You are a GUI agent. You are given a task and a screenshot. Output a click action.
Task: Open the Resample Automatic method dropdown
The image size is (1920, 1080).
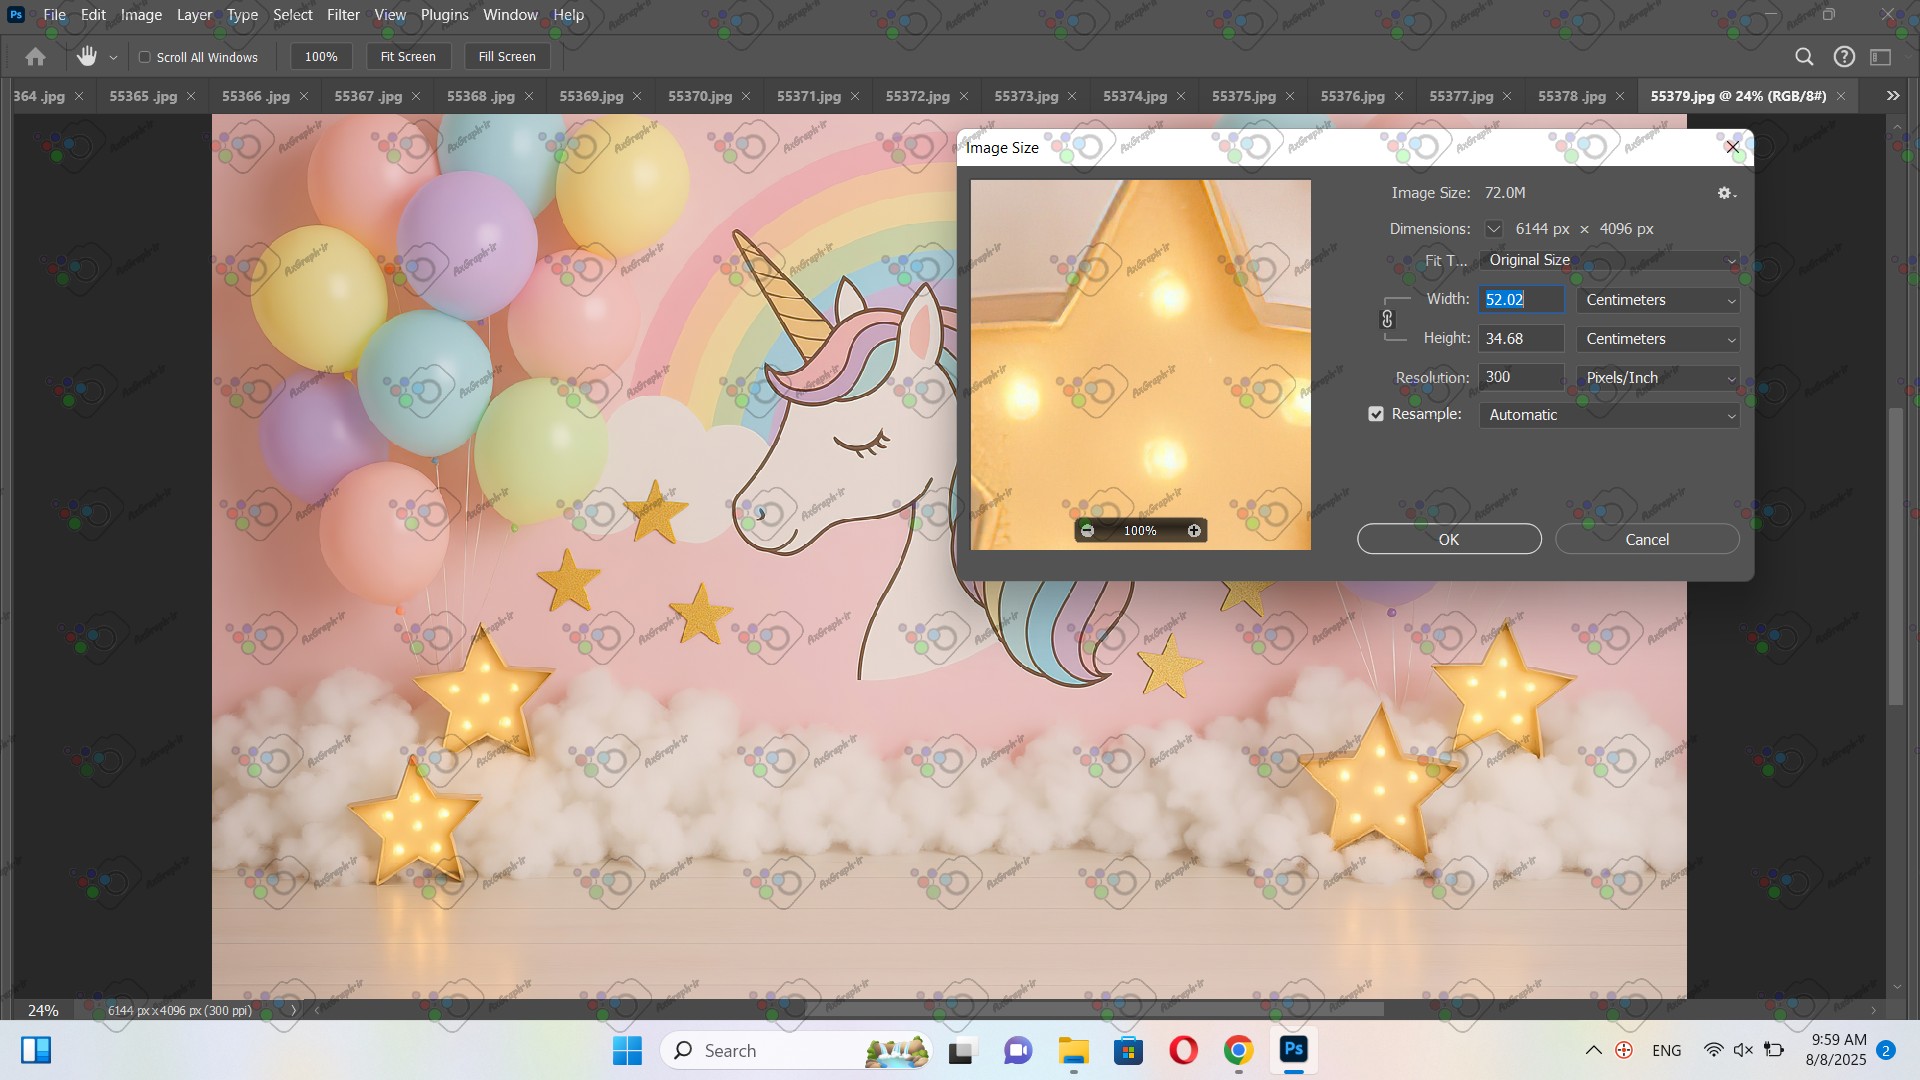pyautogui.click(x=1609, y=415)
